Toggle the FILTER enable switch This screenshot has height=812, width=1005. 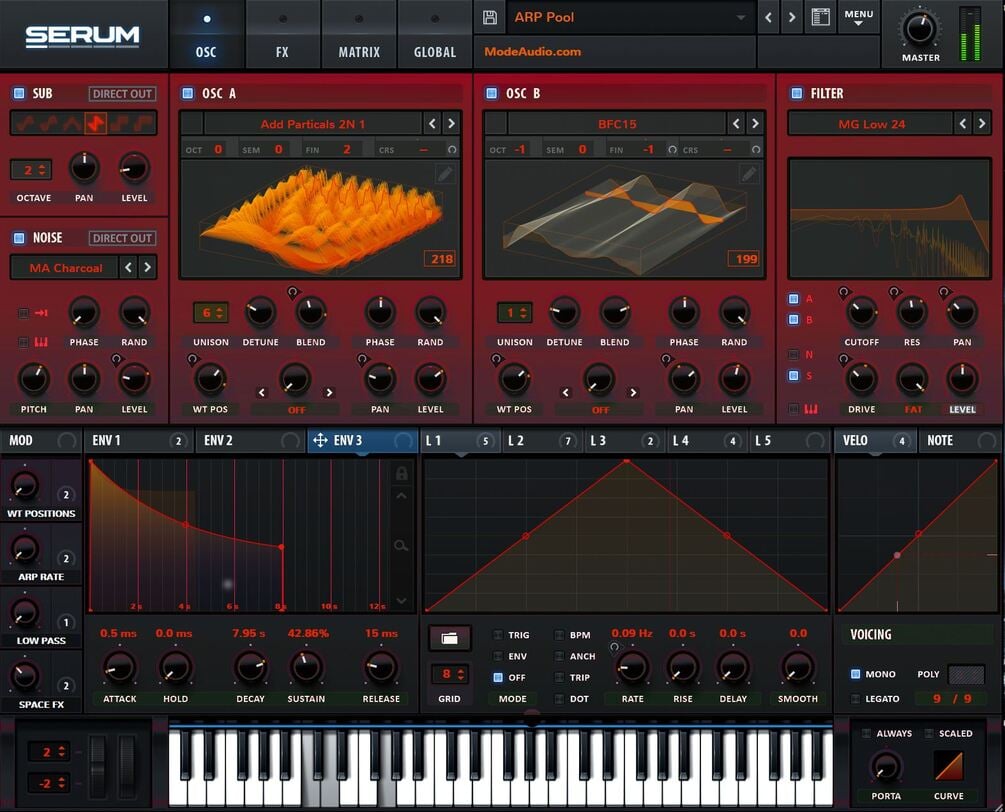797,93
